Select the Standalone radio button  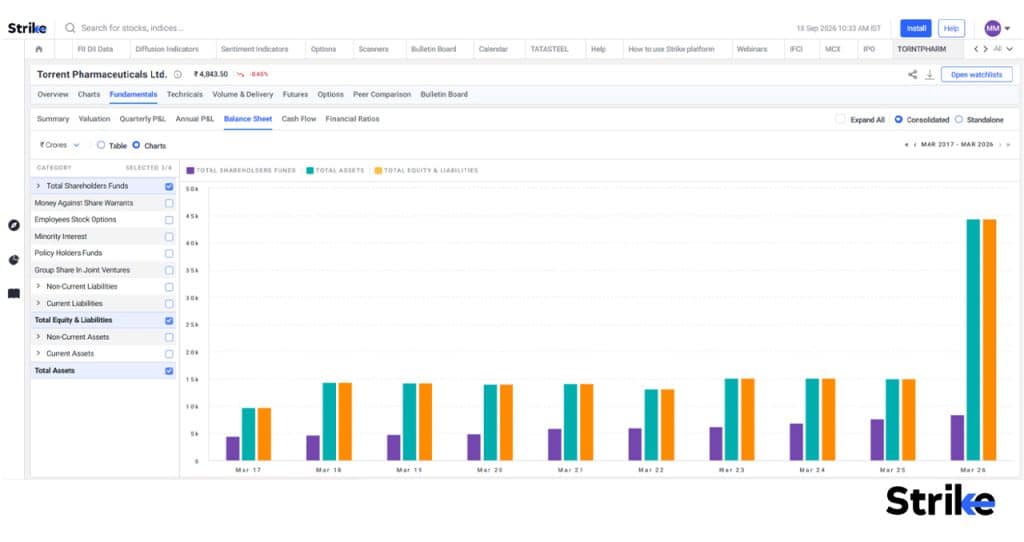click(959, 120)
